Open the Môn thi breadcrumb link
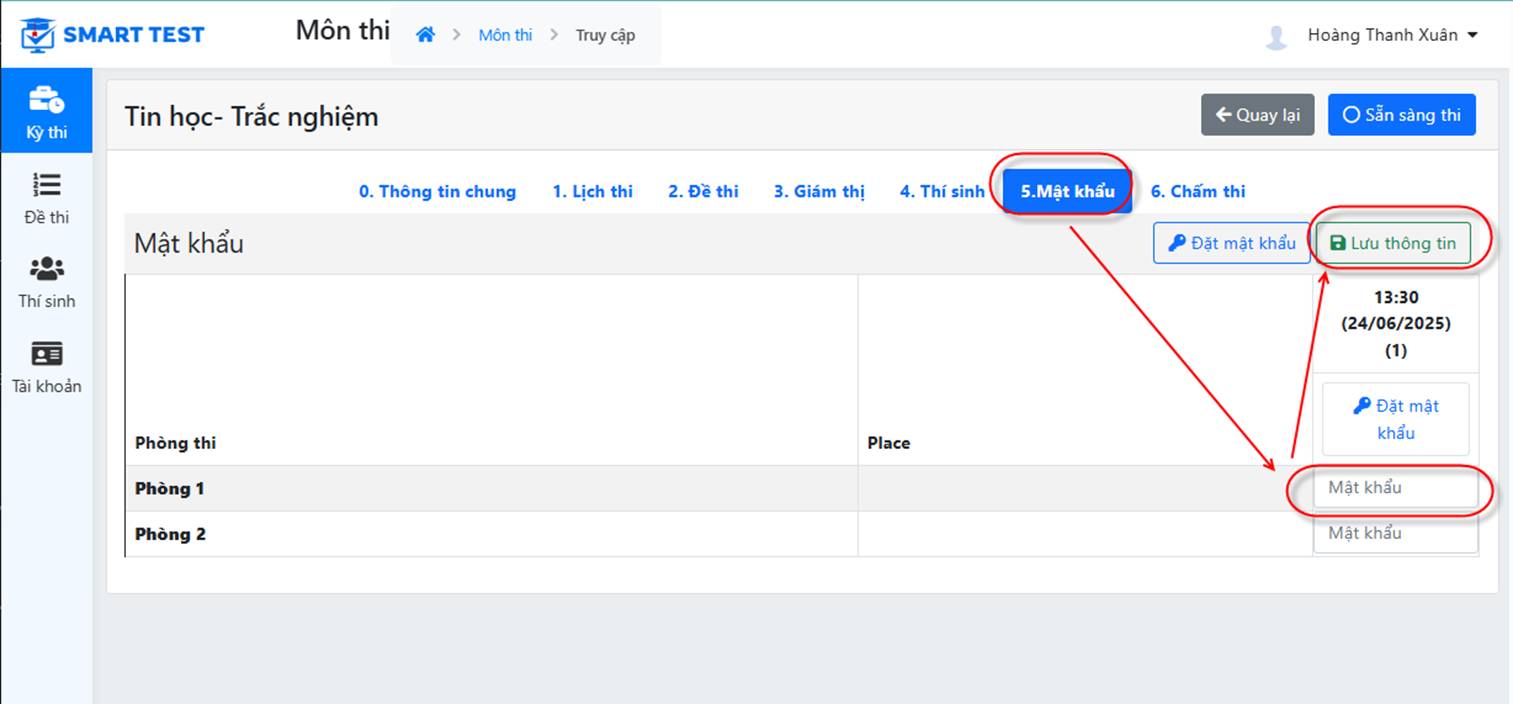 [505, 35]
